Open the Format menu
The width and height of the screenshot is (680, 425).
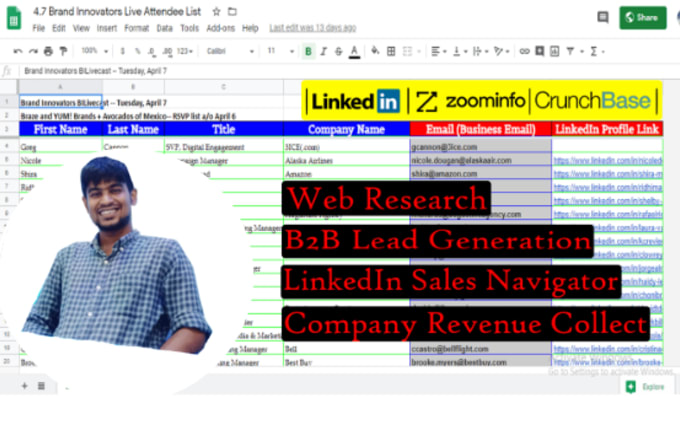tap(137, 28)
